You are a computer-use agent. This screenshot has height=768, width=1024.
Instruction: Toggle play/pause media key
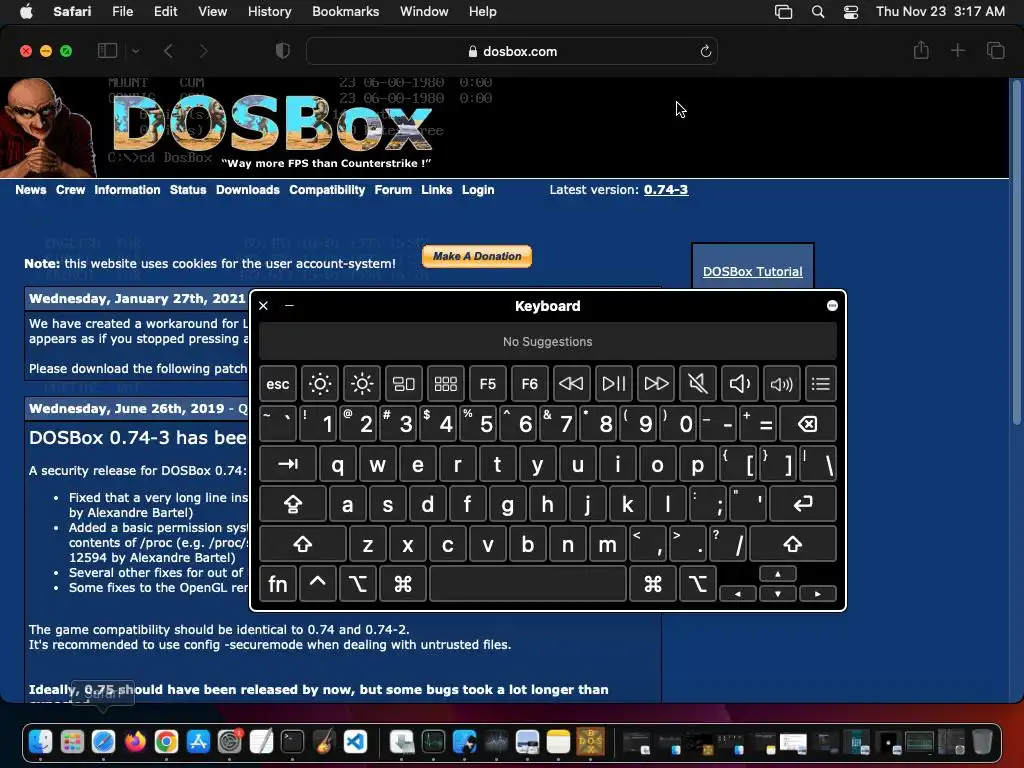click(614, 384)
